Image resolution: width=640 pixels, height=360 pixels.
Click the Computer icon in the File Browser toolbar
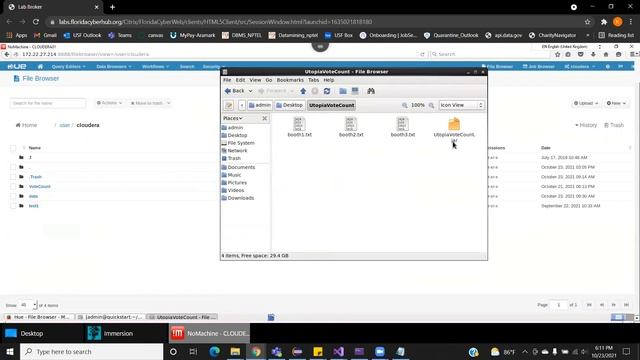pyautogui.click(x=355, y=91)
